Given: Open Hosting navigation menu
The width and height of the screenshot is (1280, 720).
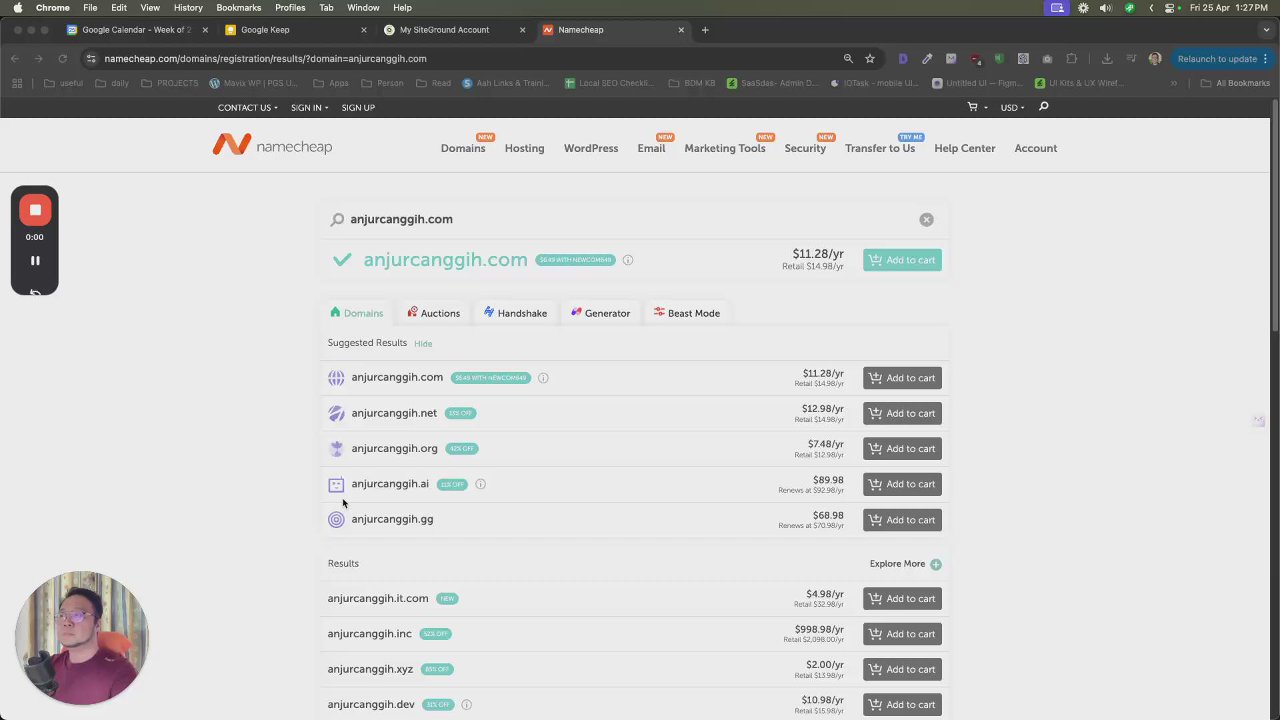Looking at the screenshot, I should pos(525,148).
